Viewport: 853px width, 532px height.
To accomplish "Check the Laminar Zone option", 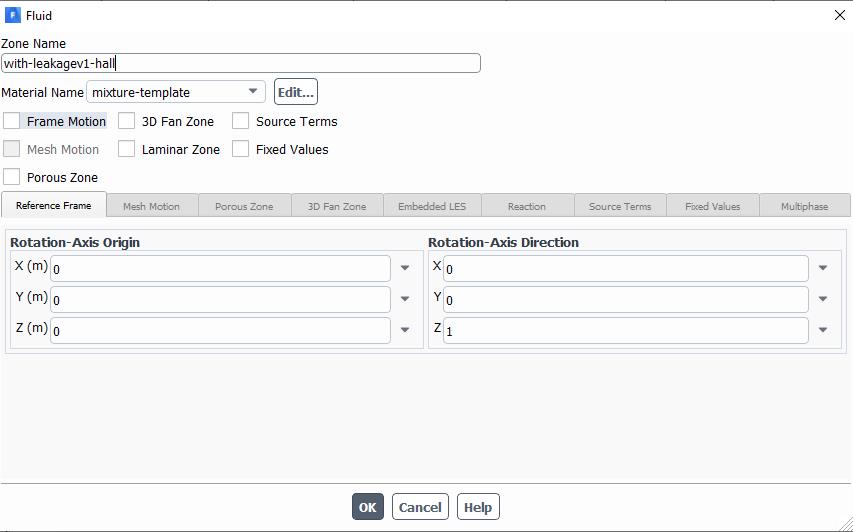I will [x=126, y=149].
